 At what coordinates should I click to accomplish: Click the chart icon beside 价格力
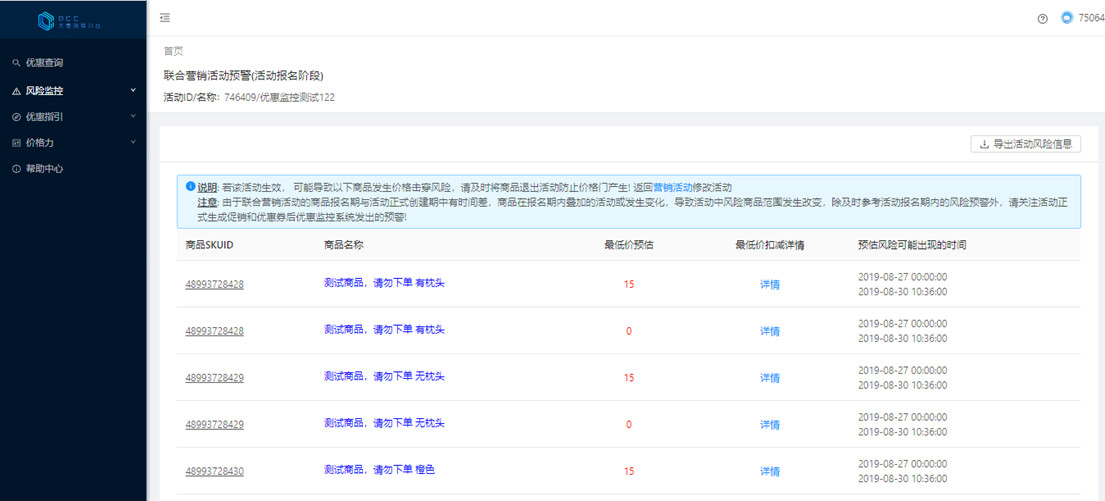(x=16, y=143)
